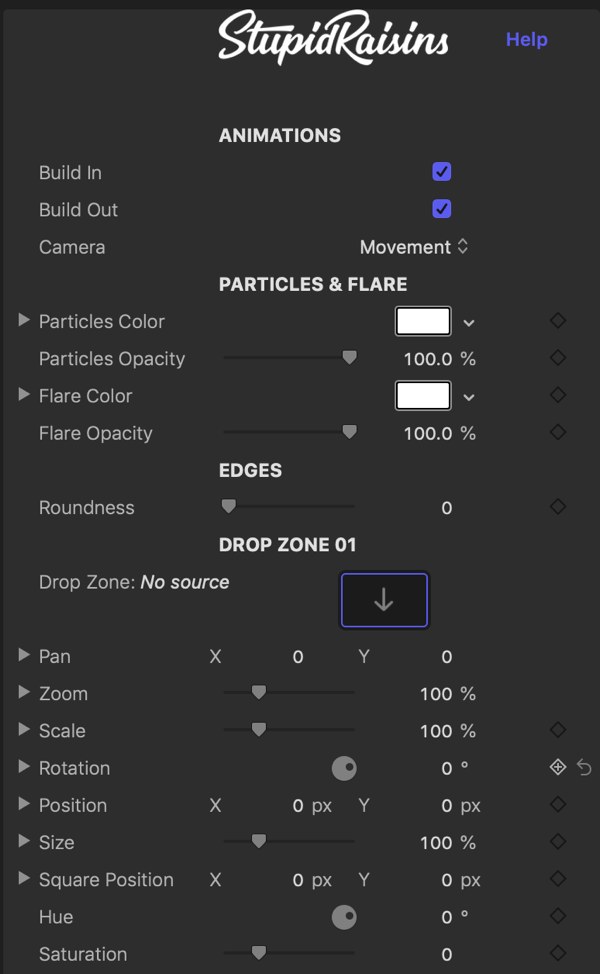The height and width of the screenshot is (974, 600).
Task: Open the Help link
Action: (527, 40)
